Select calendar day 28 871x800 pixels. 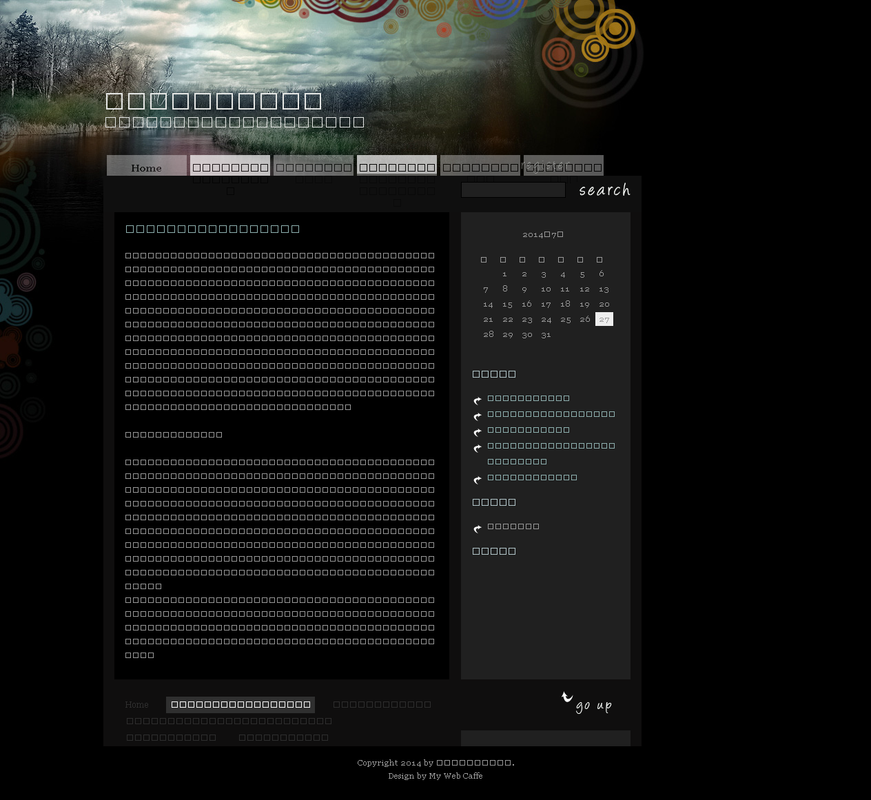click(x=488, y=334)
